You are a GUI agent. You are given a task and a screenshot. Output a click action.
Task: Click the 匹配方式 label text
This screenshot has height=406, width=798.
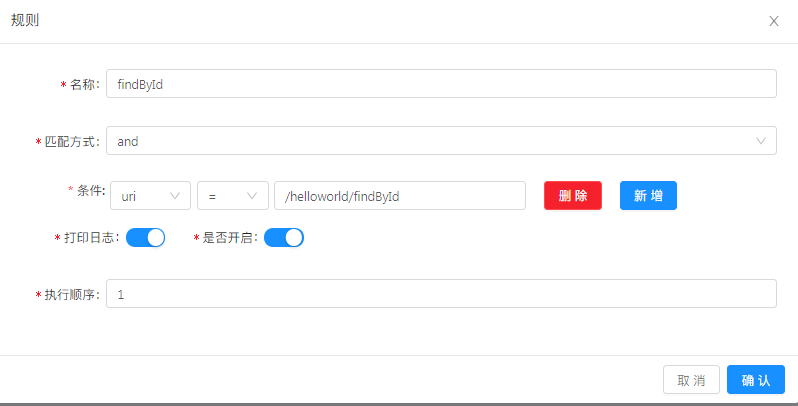(x=69, y=141)
